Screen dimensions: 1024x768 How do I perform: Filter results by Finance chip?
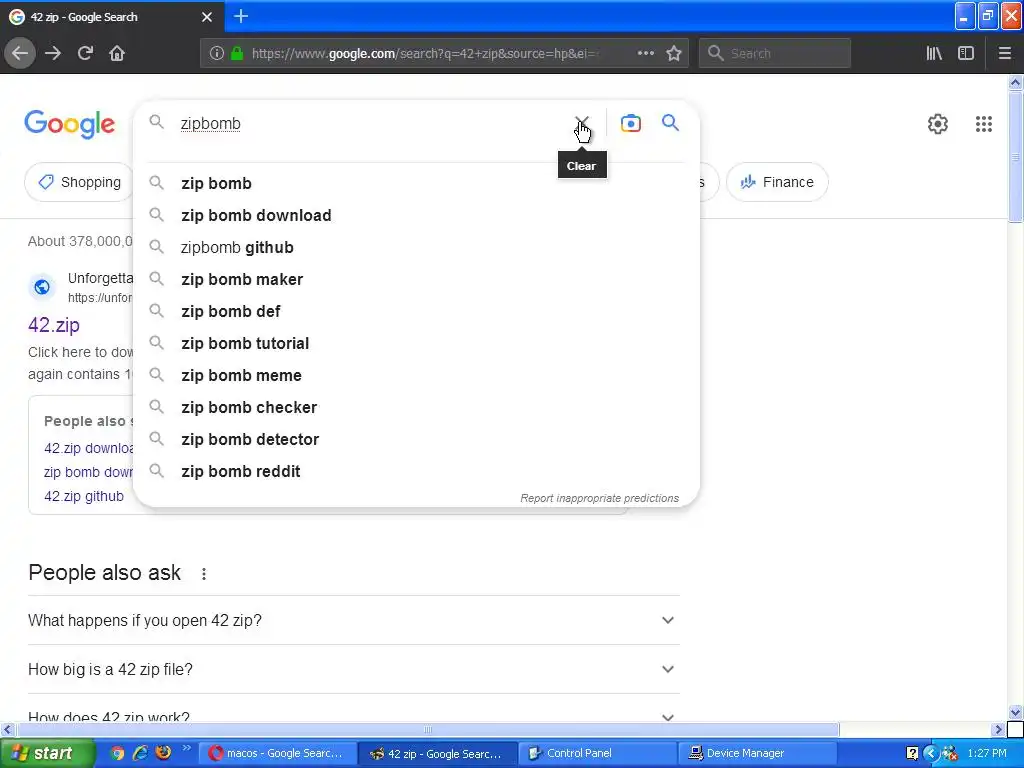point(777,182)
